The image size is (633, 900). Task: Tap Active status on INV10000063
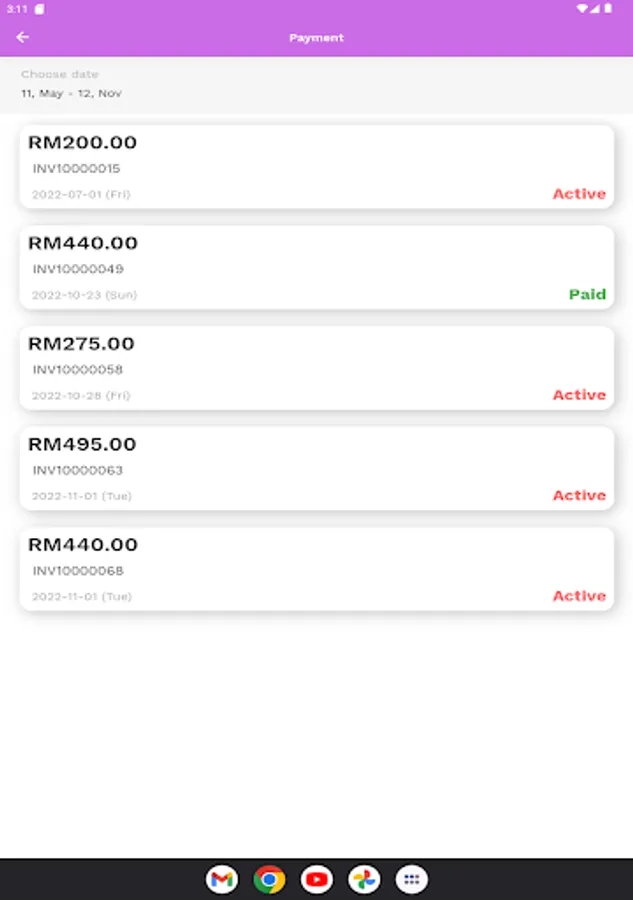pos(579,495)
